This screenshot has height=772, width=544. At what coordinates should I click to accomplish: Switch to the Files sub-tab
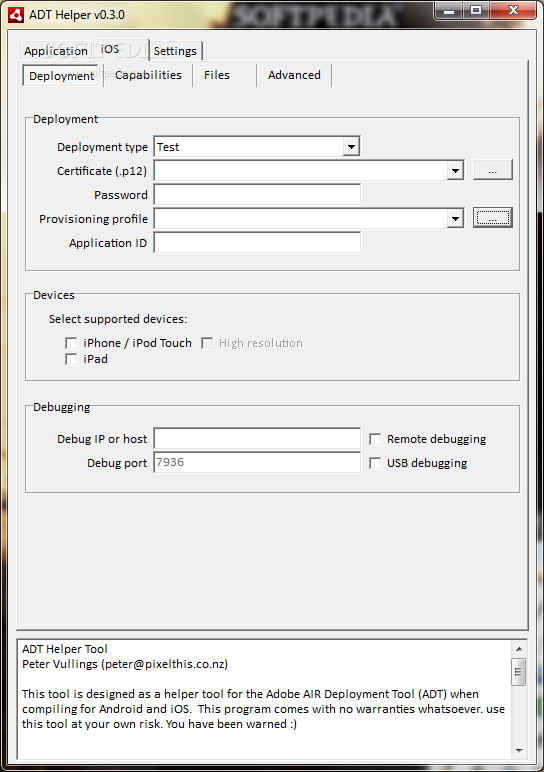[x=217, y=75]
